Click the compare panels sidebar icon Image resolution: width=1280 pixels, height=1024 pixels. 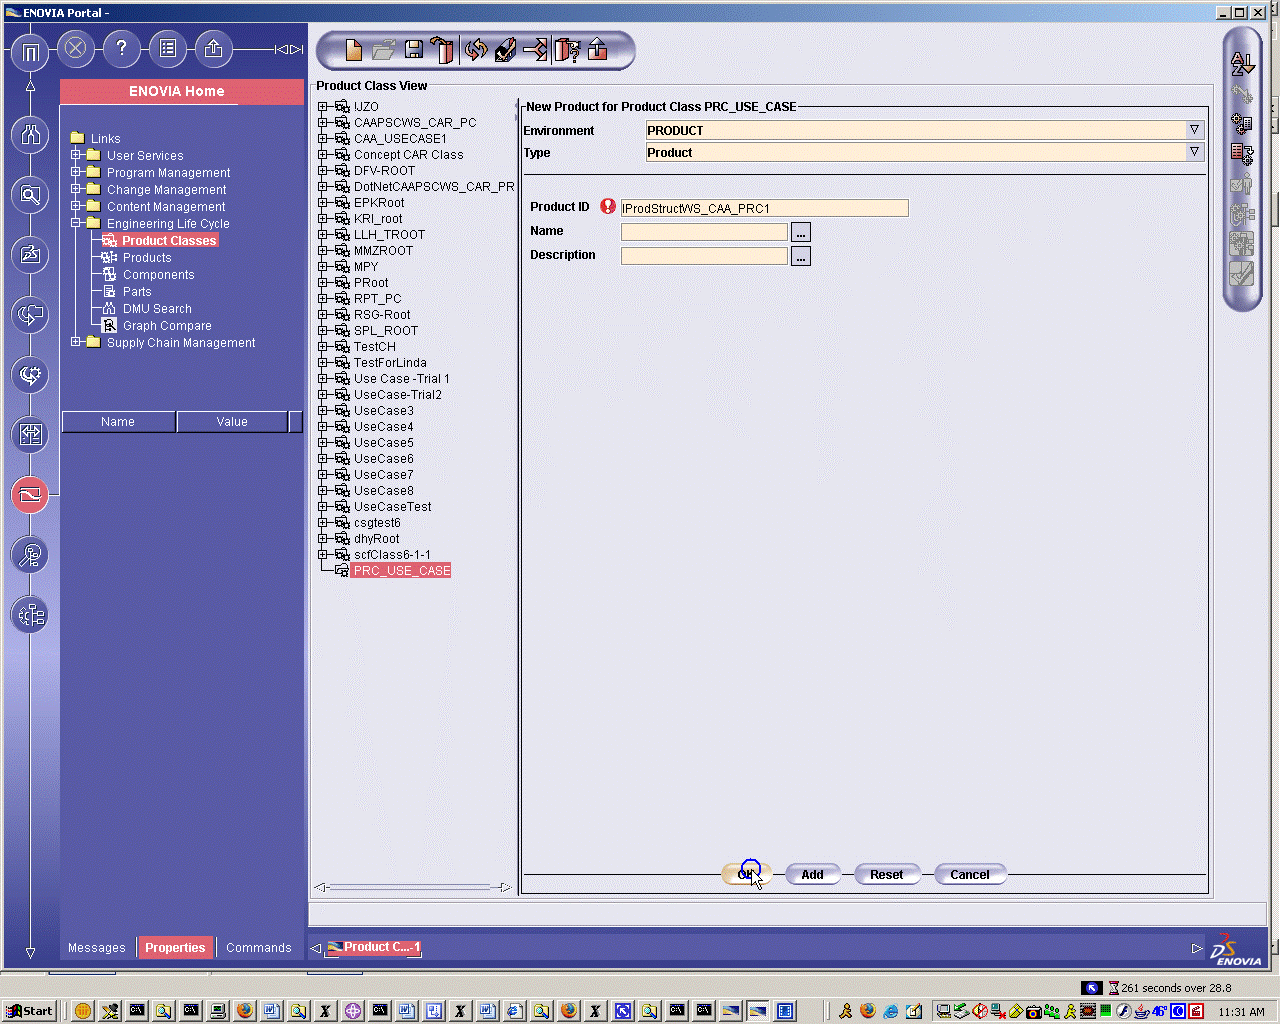(x=30, y=434)
